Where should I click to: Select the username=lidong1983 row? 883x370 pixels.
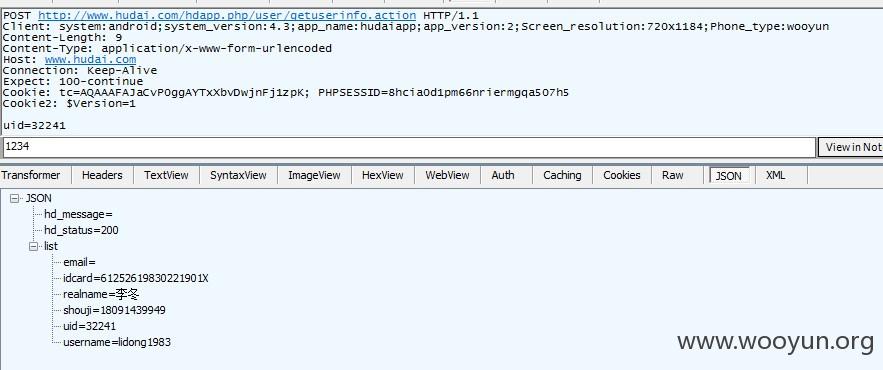point(117,342)
